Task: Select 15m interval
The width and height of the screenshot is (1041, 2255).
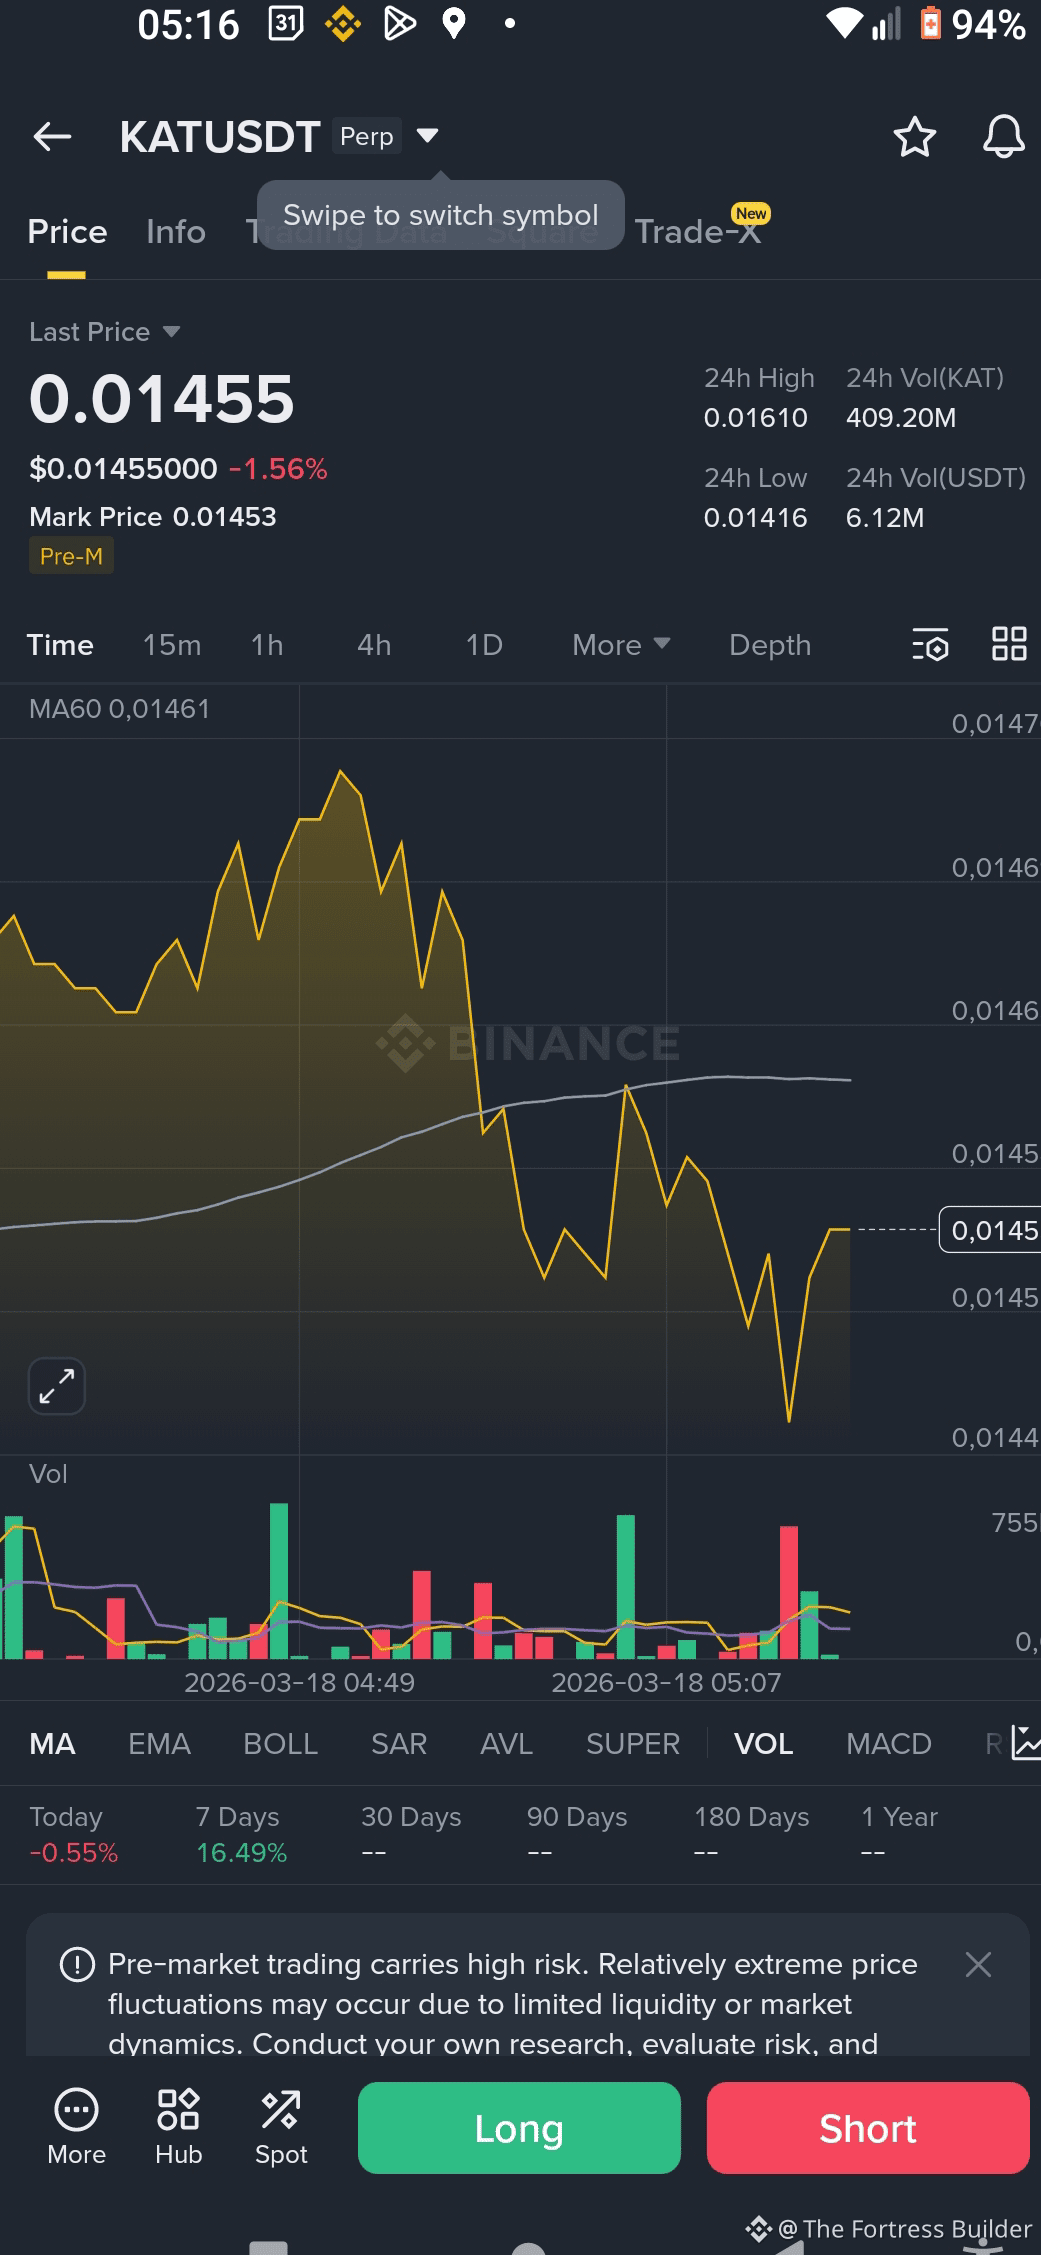Action: [172, 645]
